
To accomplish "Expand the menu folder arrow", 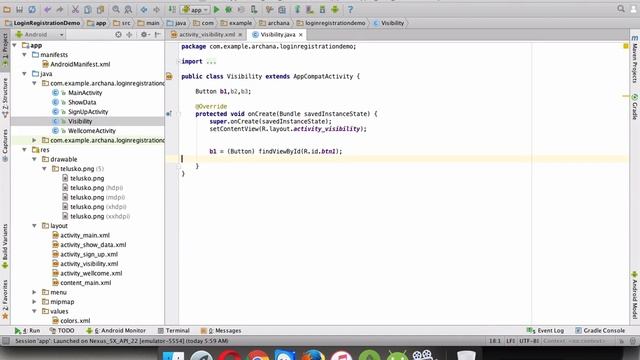I will pos(35,292).
